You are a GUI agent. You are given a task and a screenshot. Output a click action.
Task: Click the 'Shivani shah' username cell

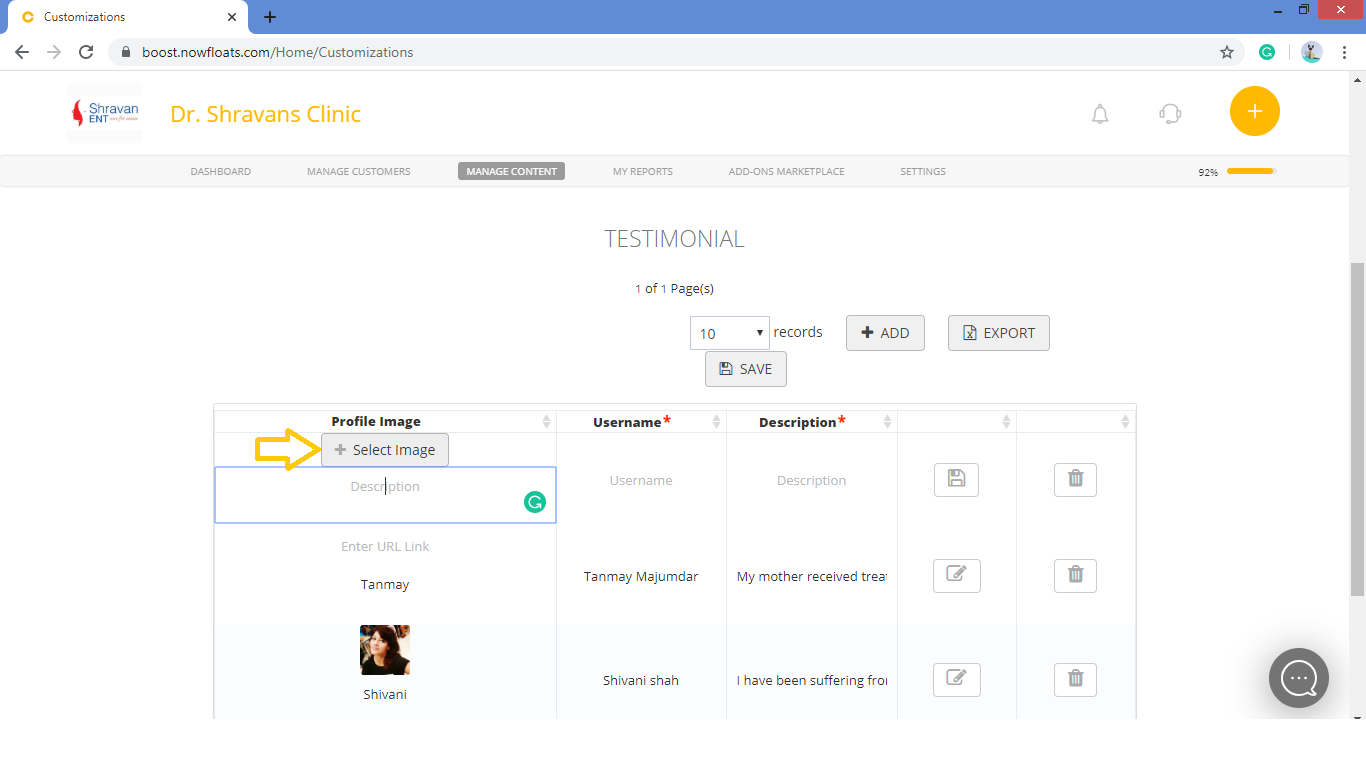pos(641,680)
